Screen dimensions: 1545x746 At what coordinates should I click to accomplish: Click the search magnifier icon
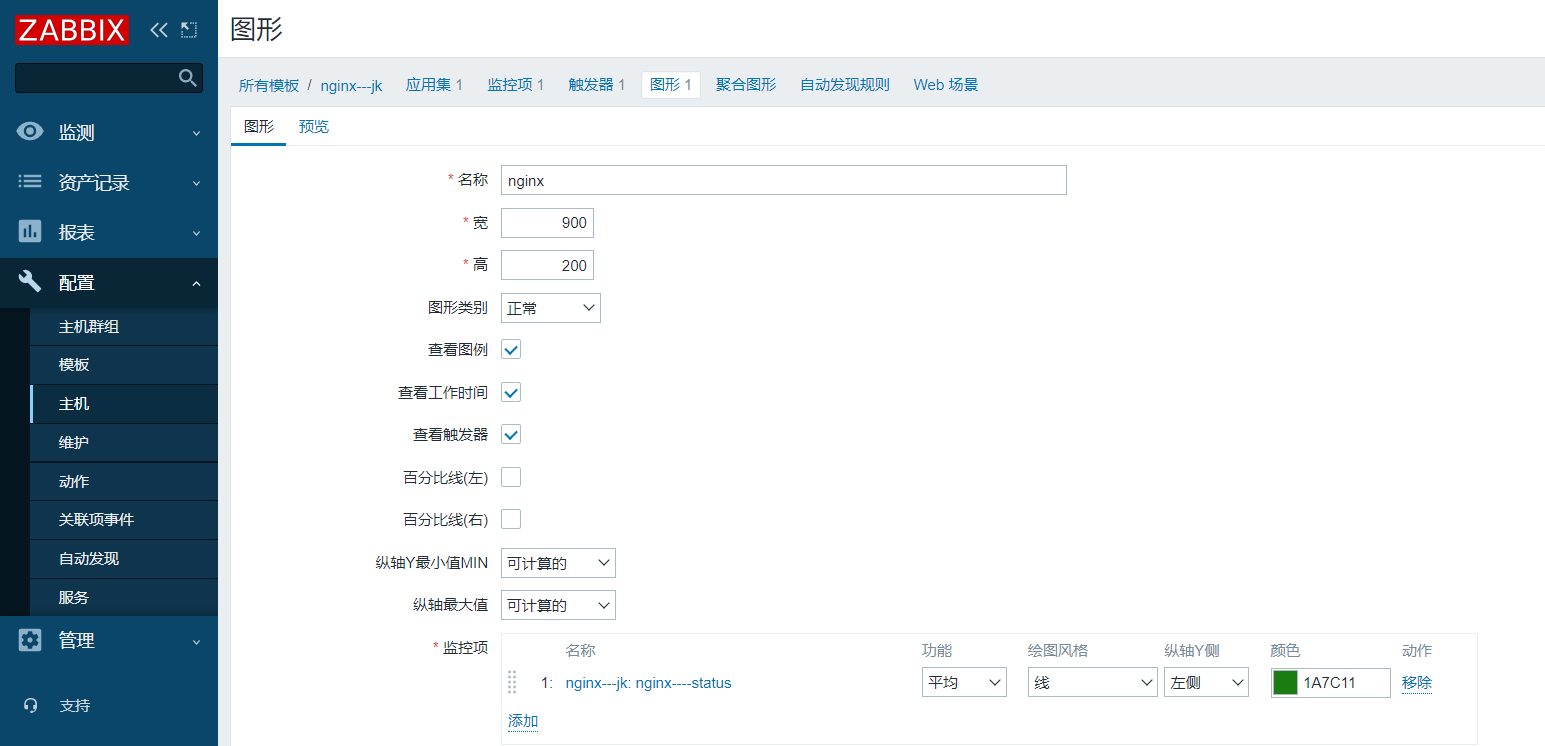click(187, 78)
